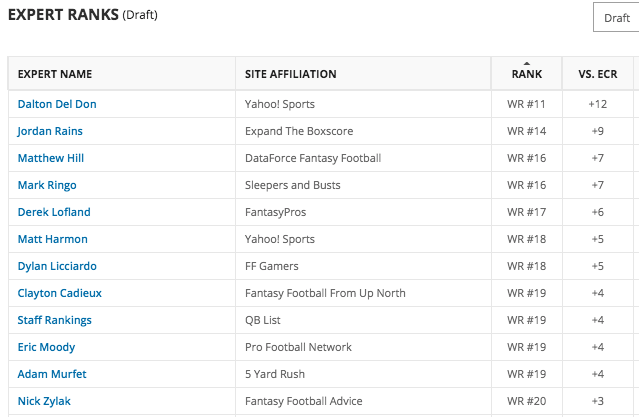The image size is (639, 417).
Task: Open Jordan Rains expert link
Action: (x=50, y=131)
